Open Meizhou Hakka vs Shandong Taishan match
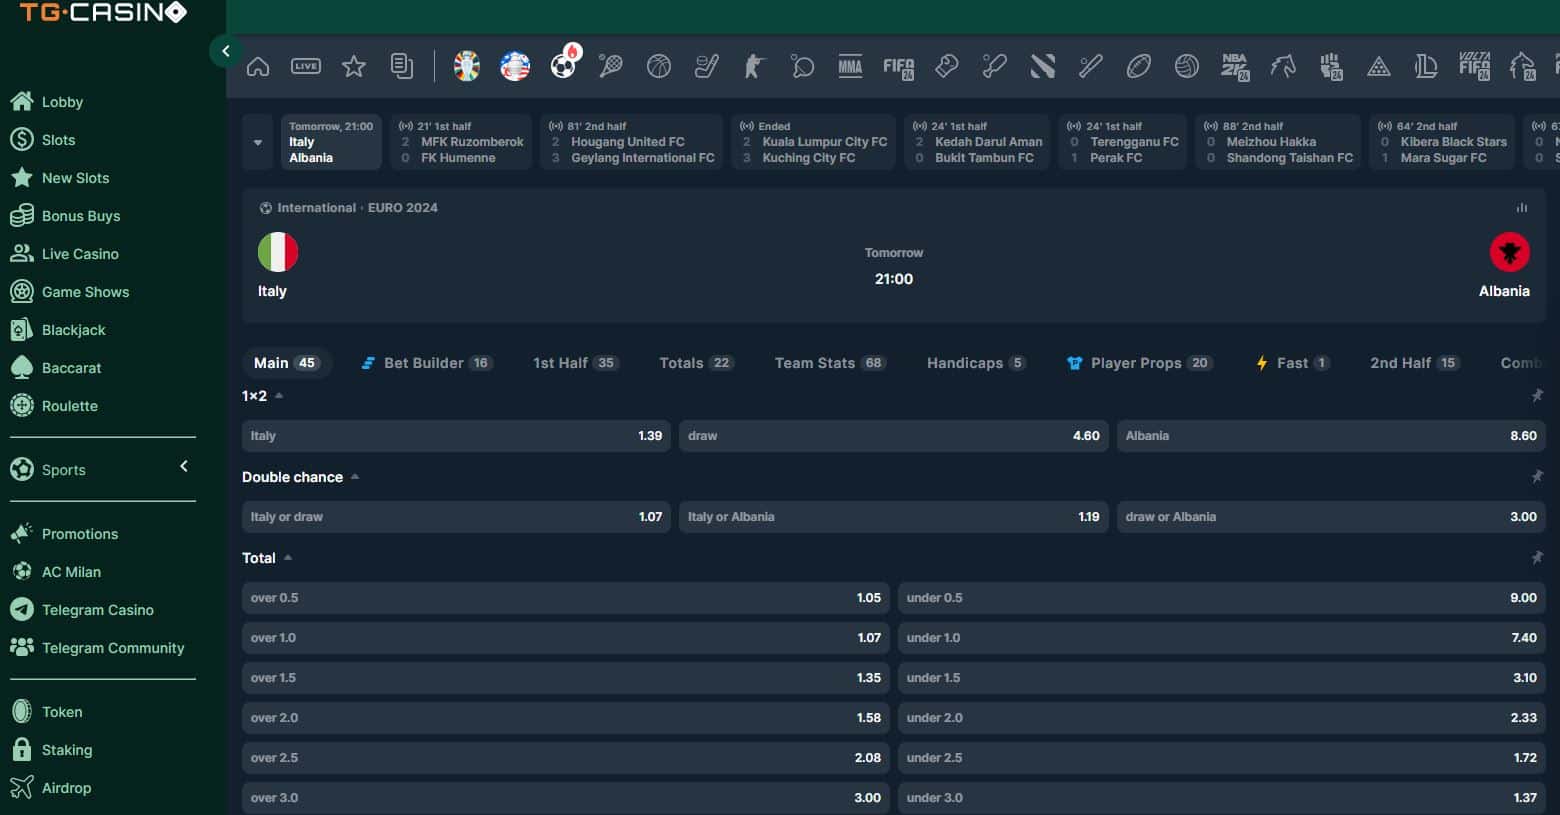This screenshot has width=1560, height=815. [1278, 142]
